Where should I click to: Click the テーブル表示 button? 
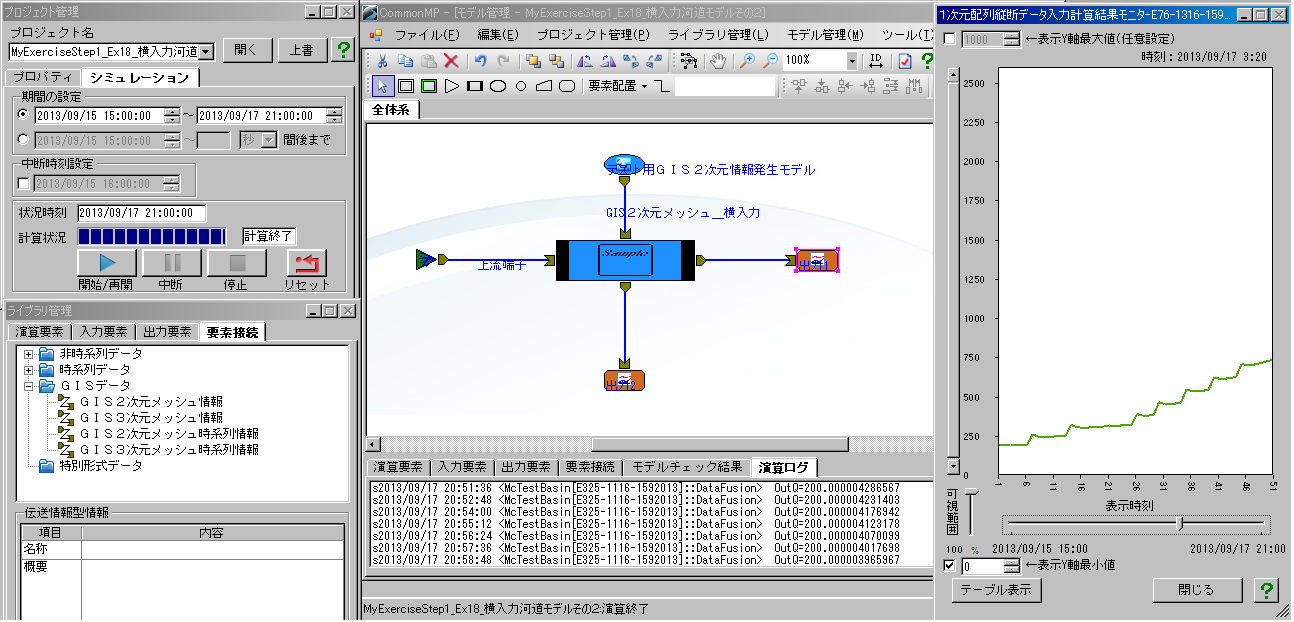995,590
